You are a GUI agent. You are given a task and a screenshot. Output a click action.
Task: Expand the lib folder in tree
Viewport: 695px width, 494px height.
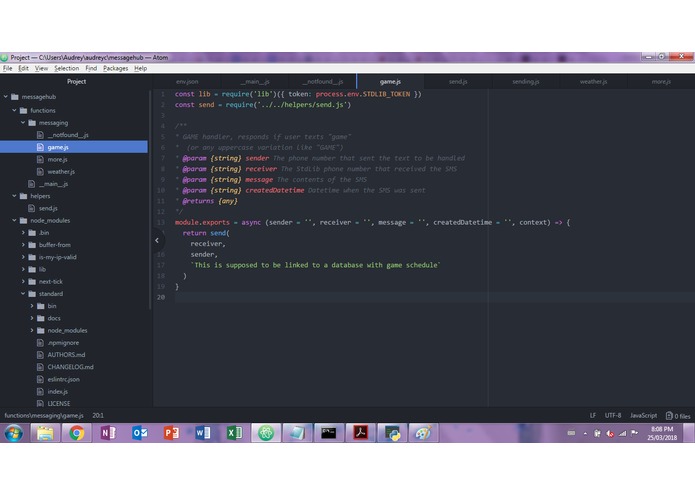(23, 269)
